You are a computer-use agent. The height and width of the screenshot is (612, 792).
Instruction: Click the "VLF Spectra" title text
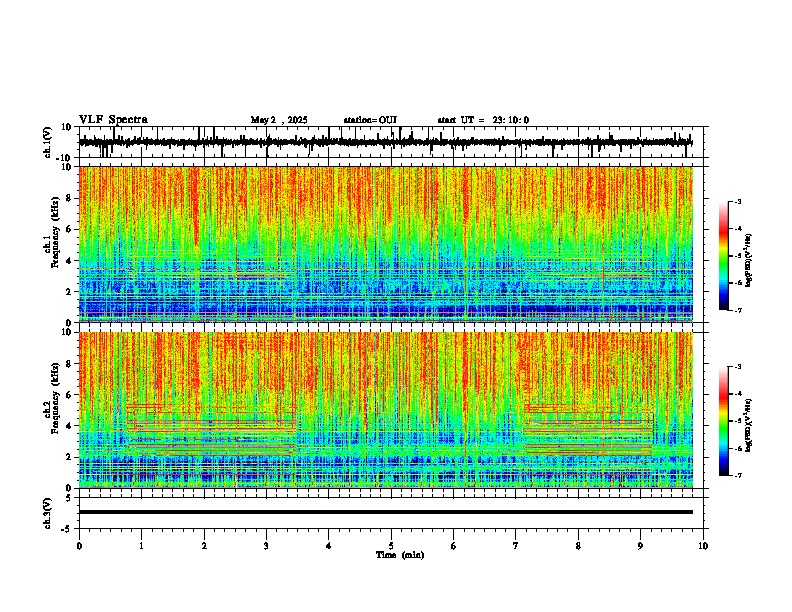(x=114, y=120)
